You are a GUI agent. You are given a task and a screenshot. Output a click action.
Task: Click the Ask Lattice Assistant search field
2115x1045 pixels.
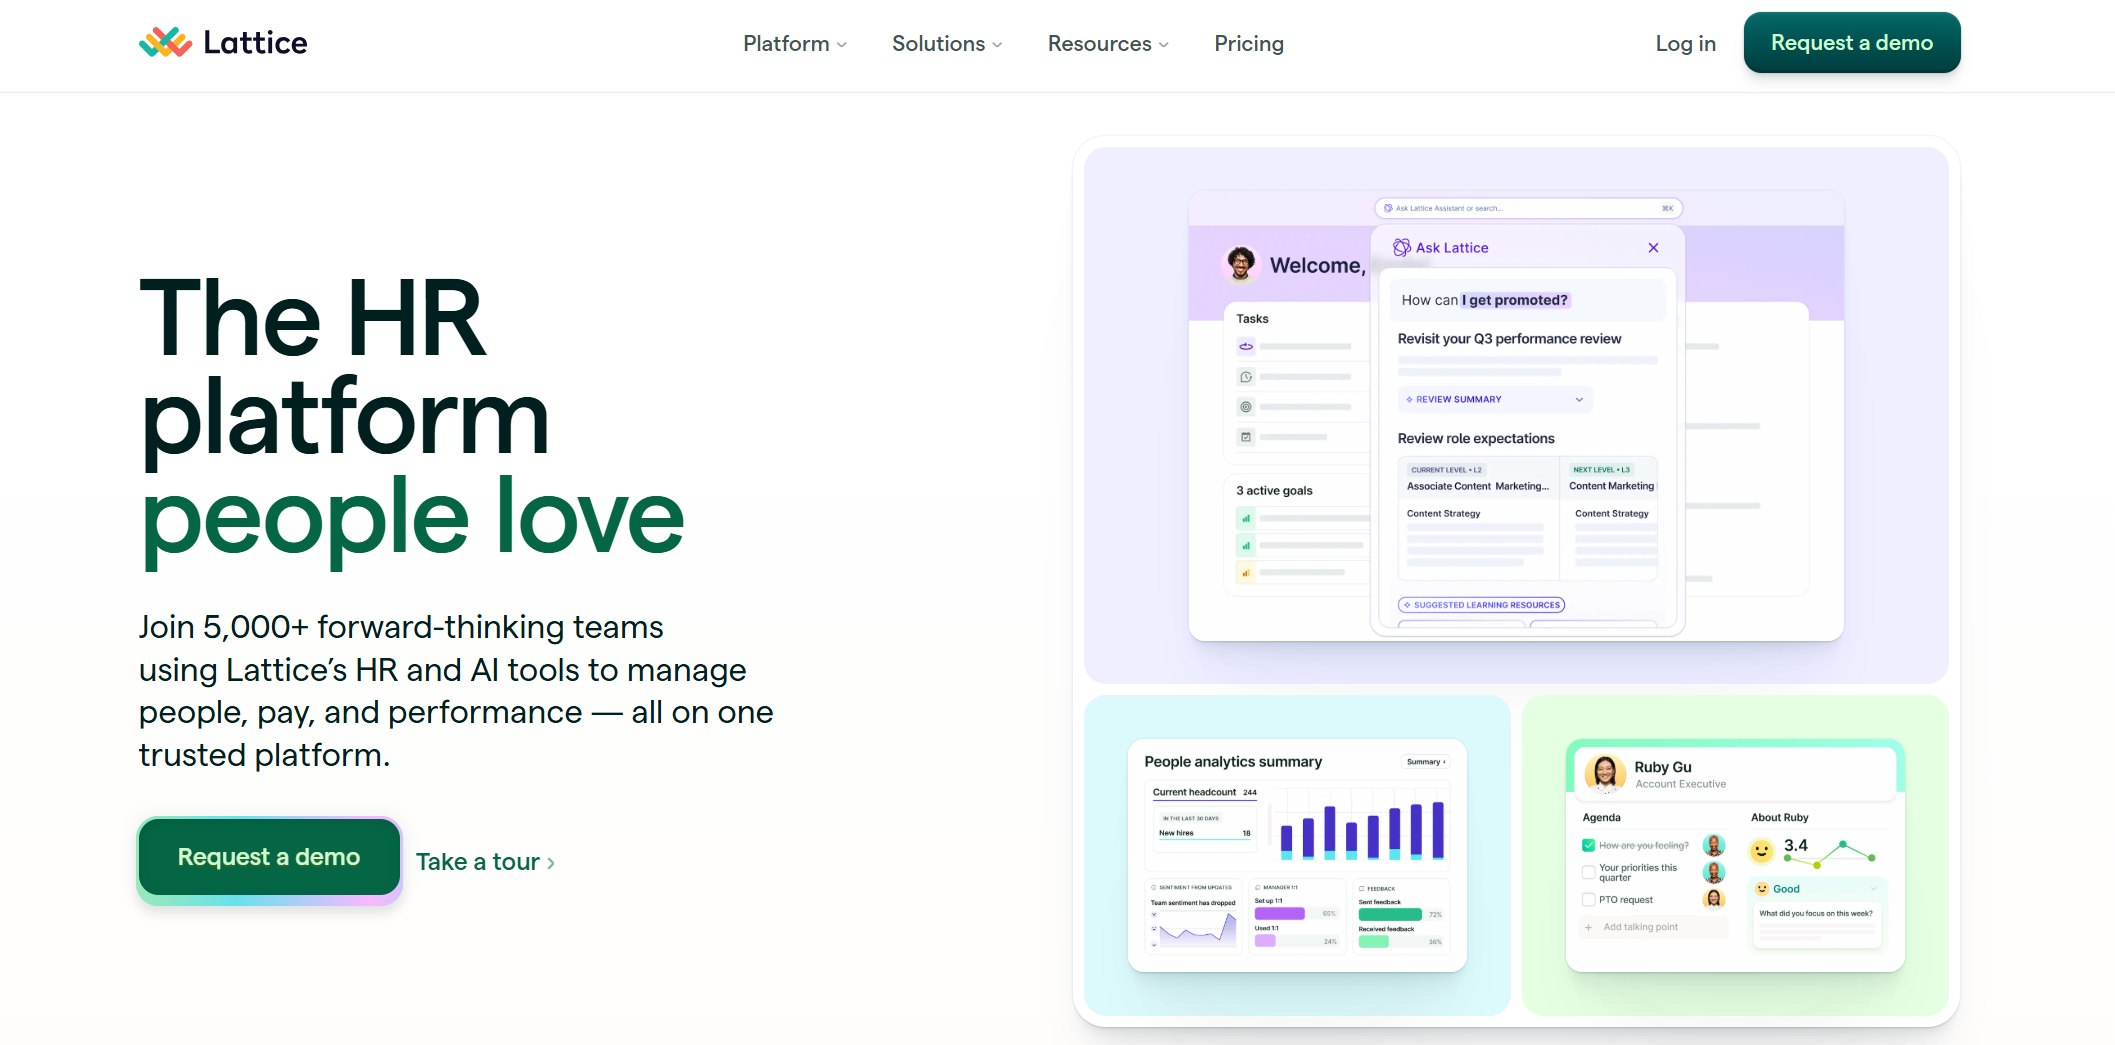tap(1527, 208)
